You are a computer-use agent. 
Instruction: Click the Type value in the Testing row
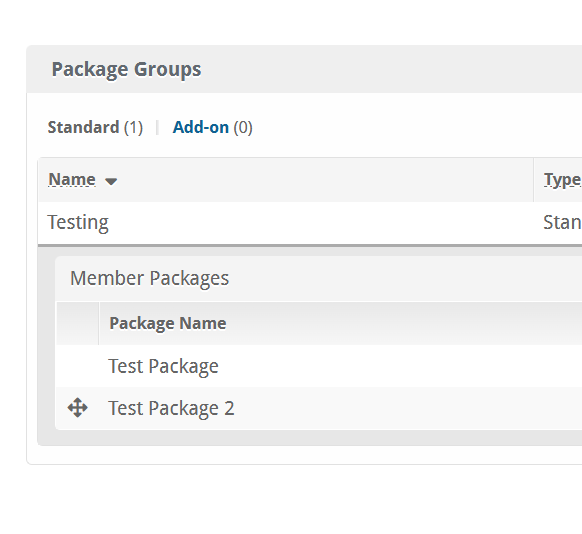tap(562, 223)
